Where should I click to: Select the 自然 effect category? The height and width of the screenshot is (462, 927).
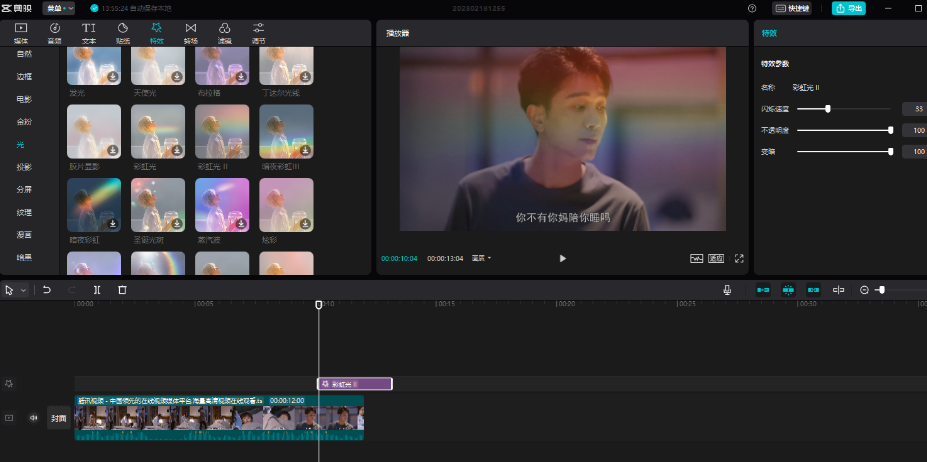pos(24,54)
